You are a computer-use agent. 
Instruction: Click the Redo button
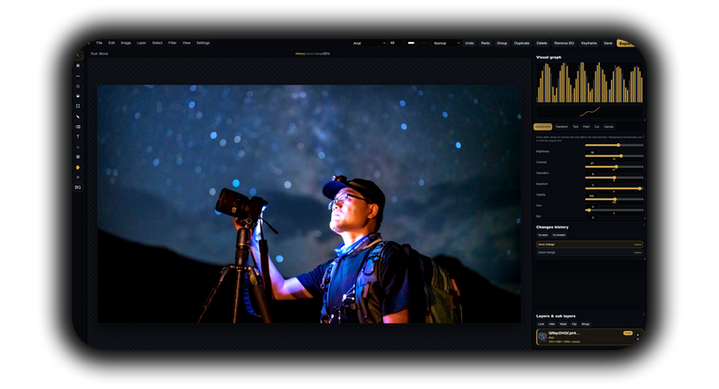[485, 43]
